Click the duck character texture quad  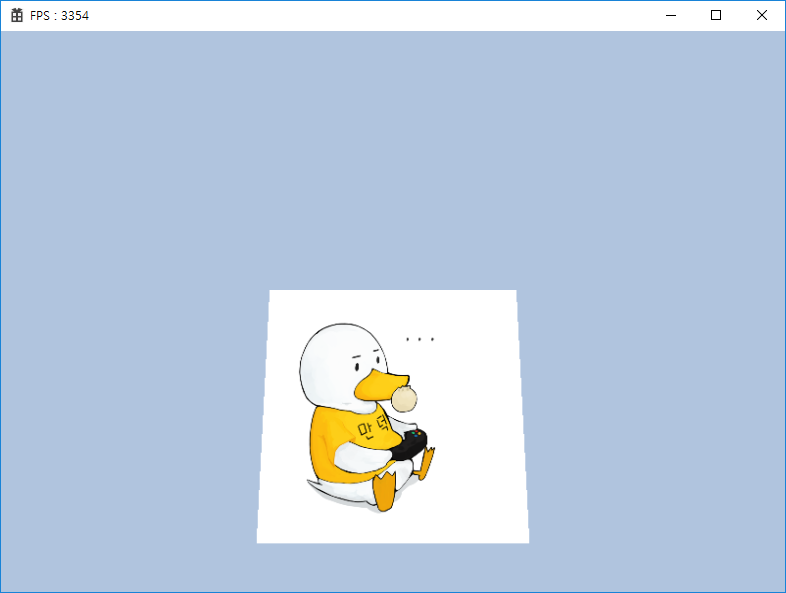click(x=393, y=417)
